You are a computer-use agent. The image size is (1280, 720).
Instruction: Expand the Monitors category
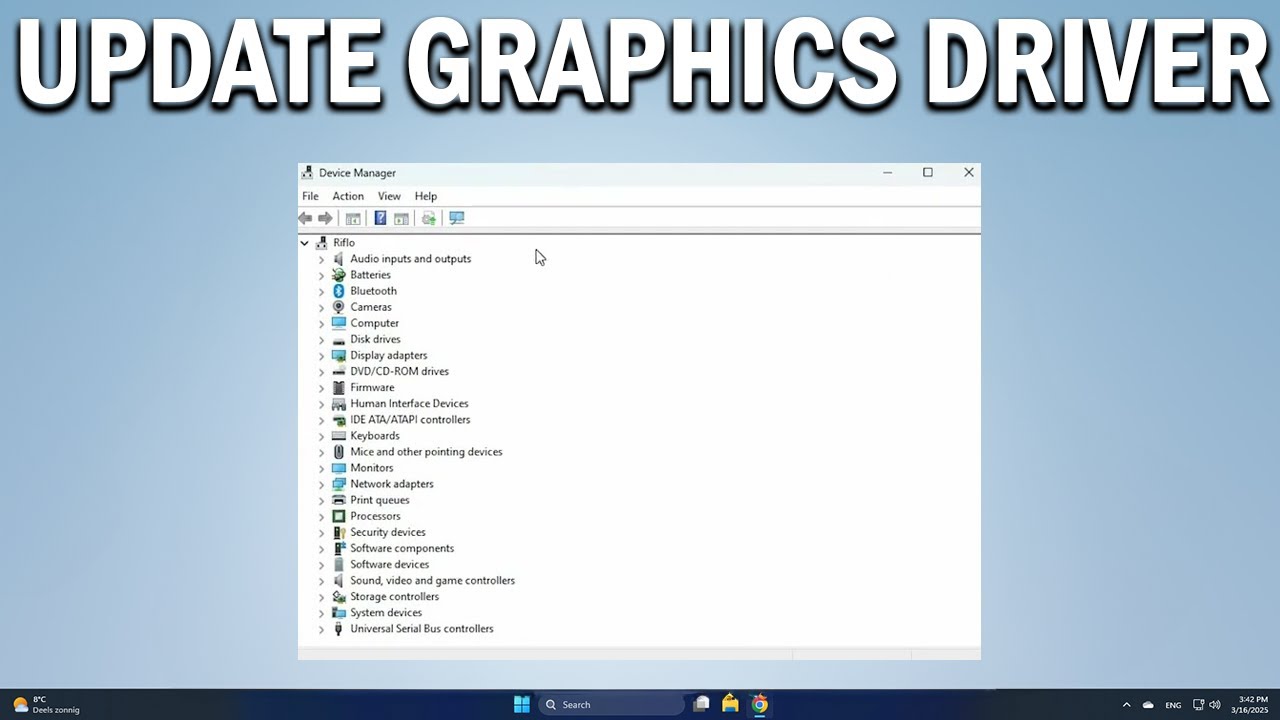[x=321, y=468]
